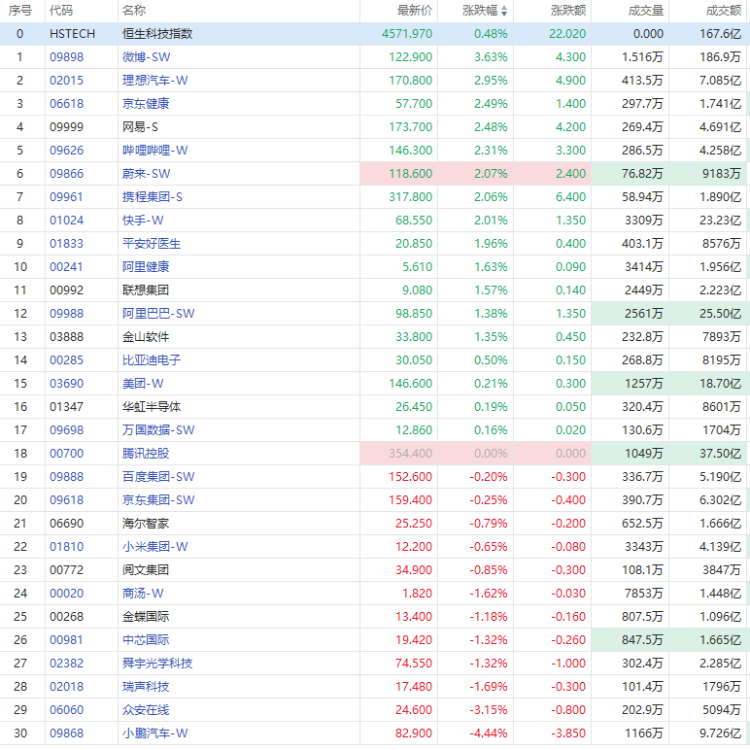
Task: Open 携程集团-S stock link
Action: (152, 197)
